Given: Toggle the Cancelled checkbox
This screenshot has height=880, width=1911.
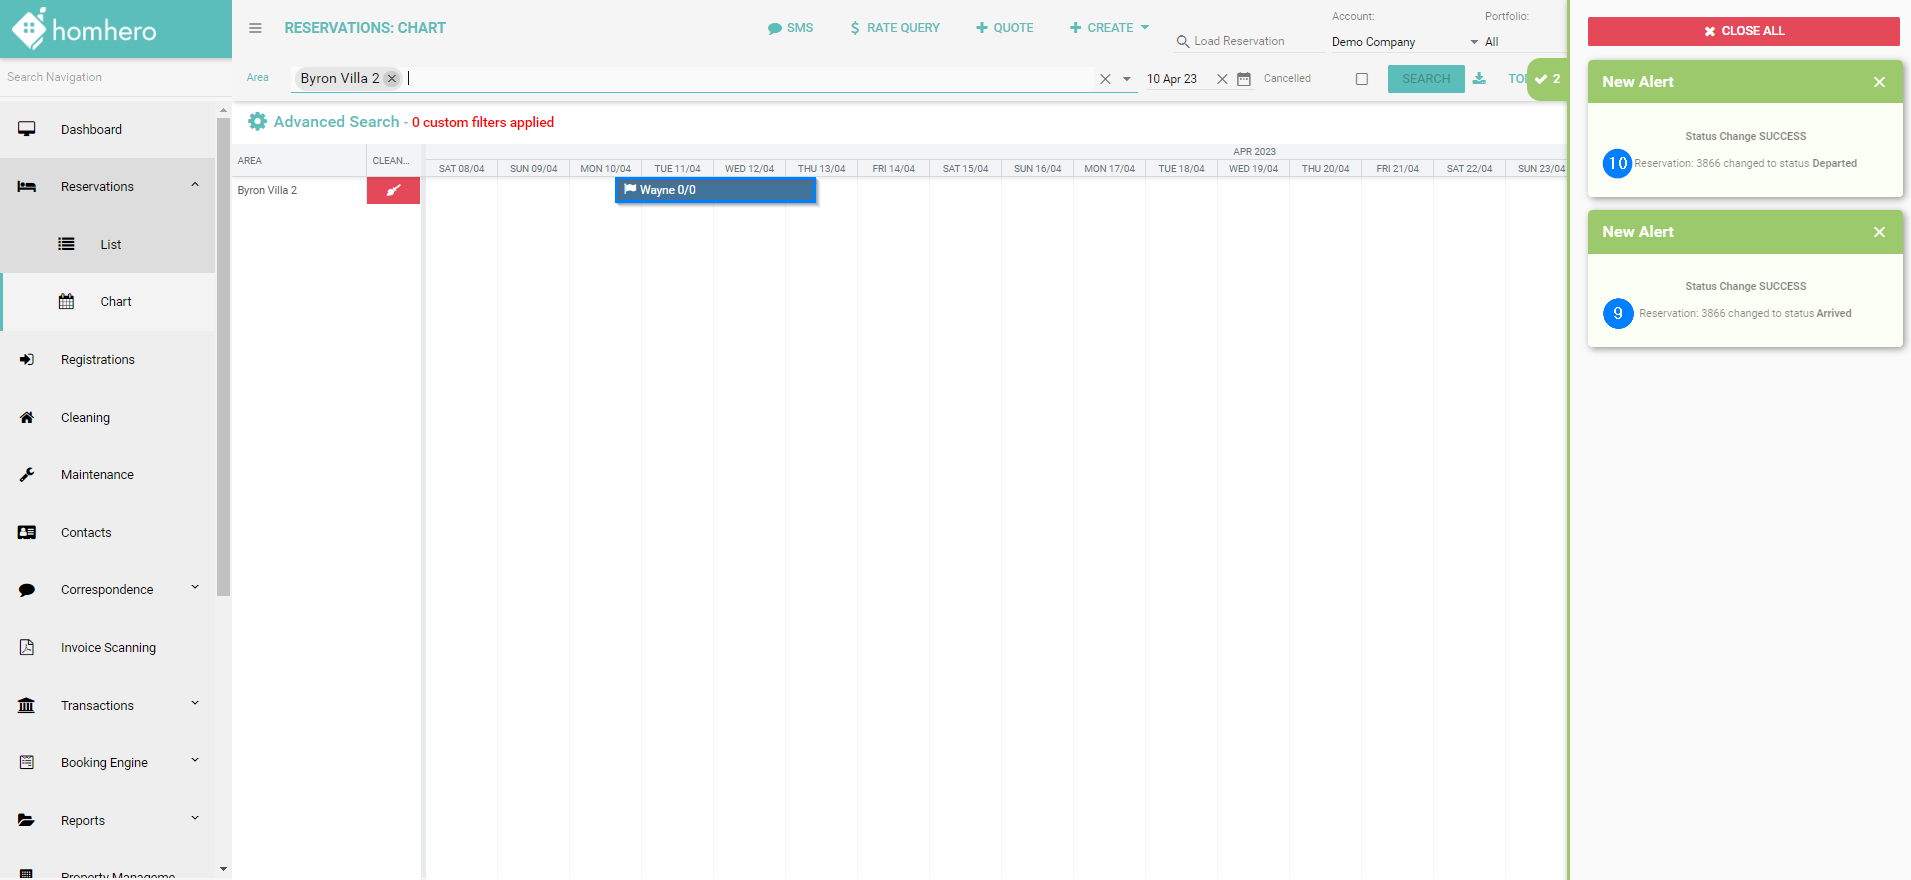Looking at the screenshot, I should [1361, 79].
